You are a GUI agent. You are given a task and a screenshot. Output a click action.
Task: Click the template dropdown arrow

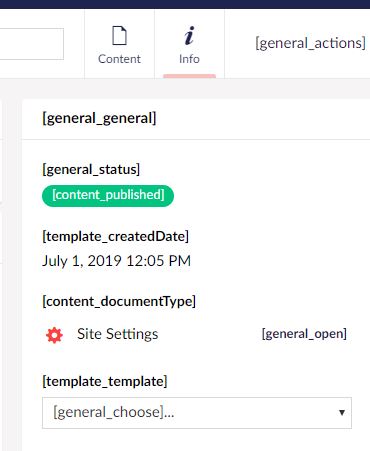(x=341, y=413)
